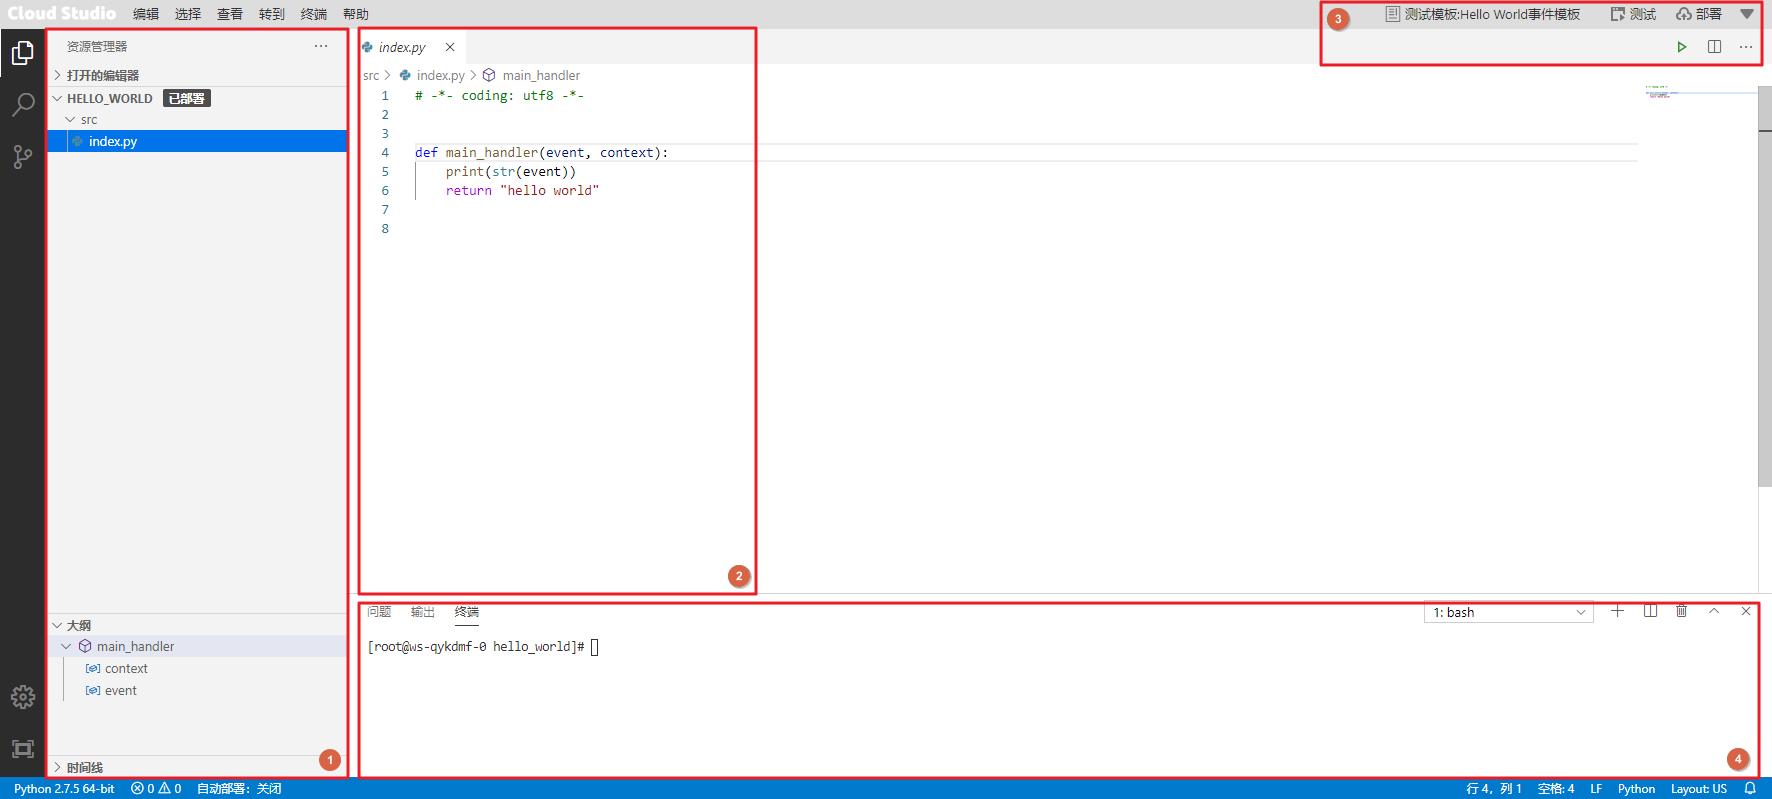Click 空格: 4 indentation setting
The width and height of the screenshot is (1772, 799).
(1556, 789)
